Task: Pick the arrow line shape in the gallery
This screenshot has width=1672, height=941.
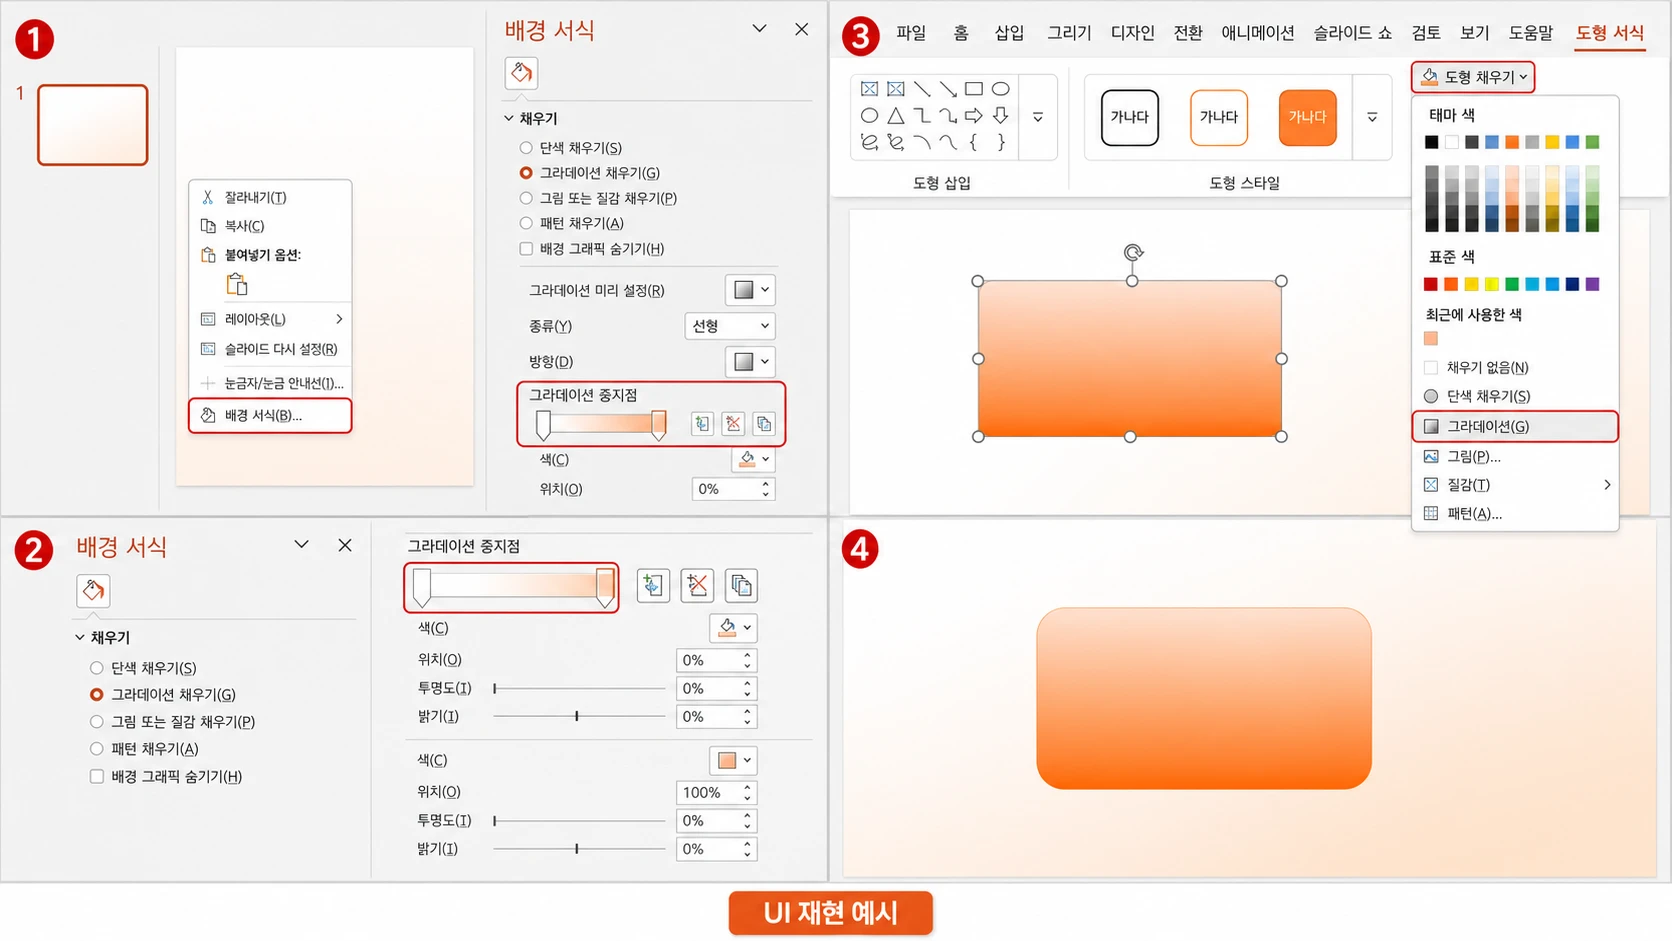Action: point(947,89)
